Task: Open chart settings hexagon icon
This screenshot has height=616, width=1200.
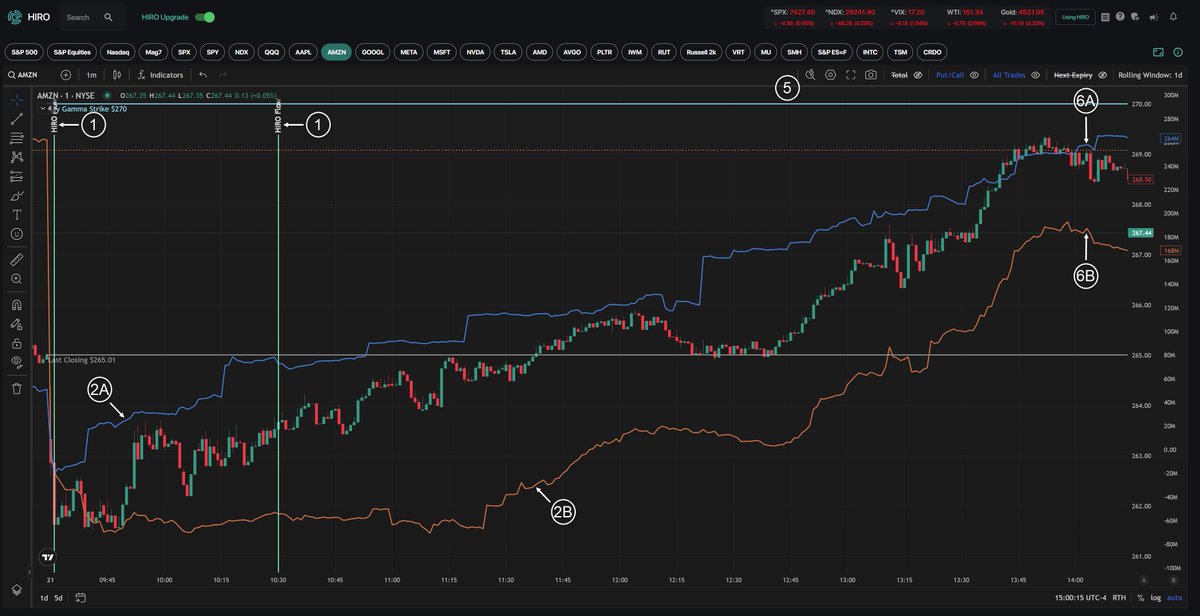Action: click(831, 75)
